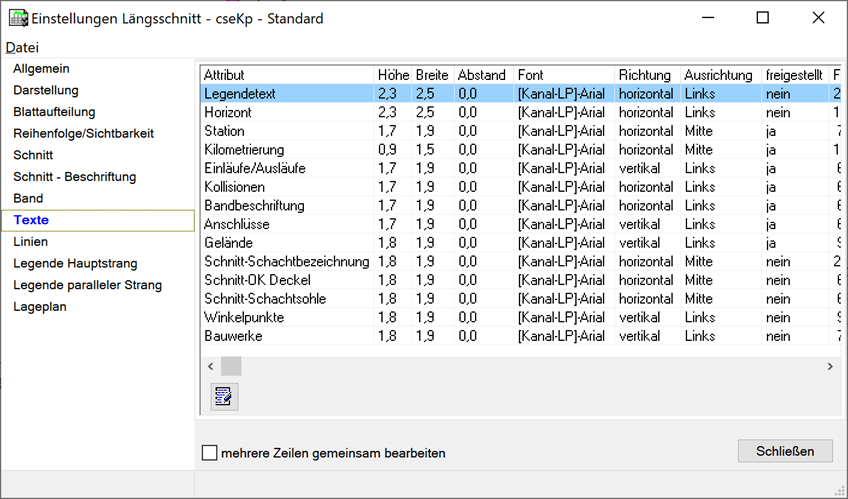Select Lageplan in the sidebar
Viewport: 848px width, 499px height.
point(39,307)
